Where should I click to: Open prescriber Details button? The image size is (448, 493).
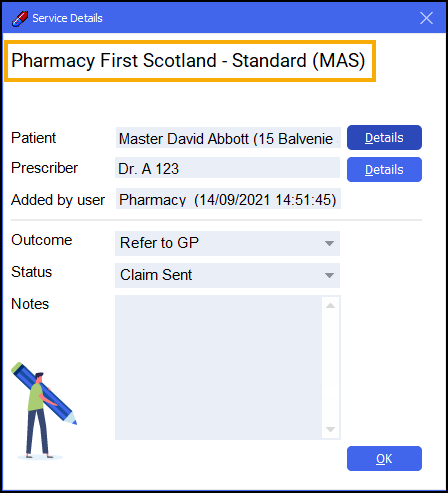(x=384, y=169)
